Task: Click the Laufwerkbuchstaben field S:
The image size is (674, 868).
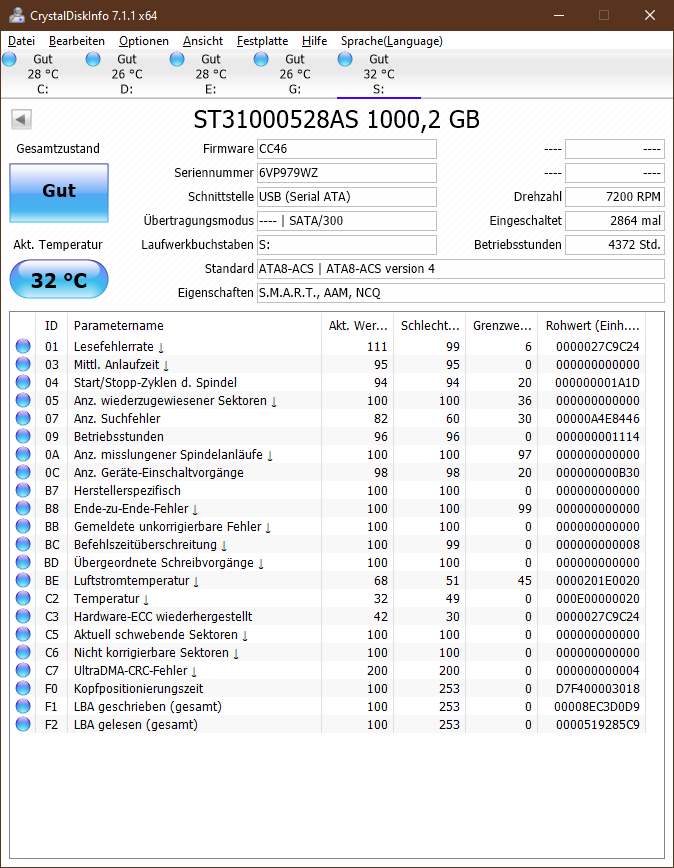Action: [x=347, y=245]
